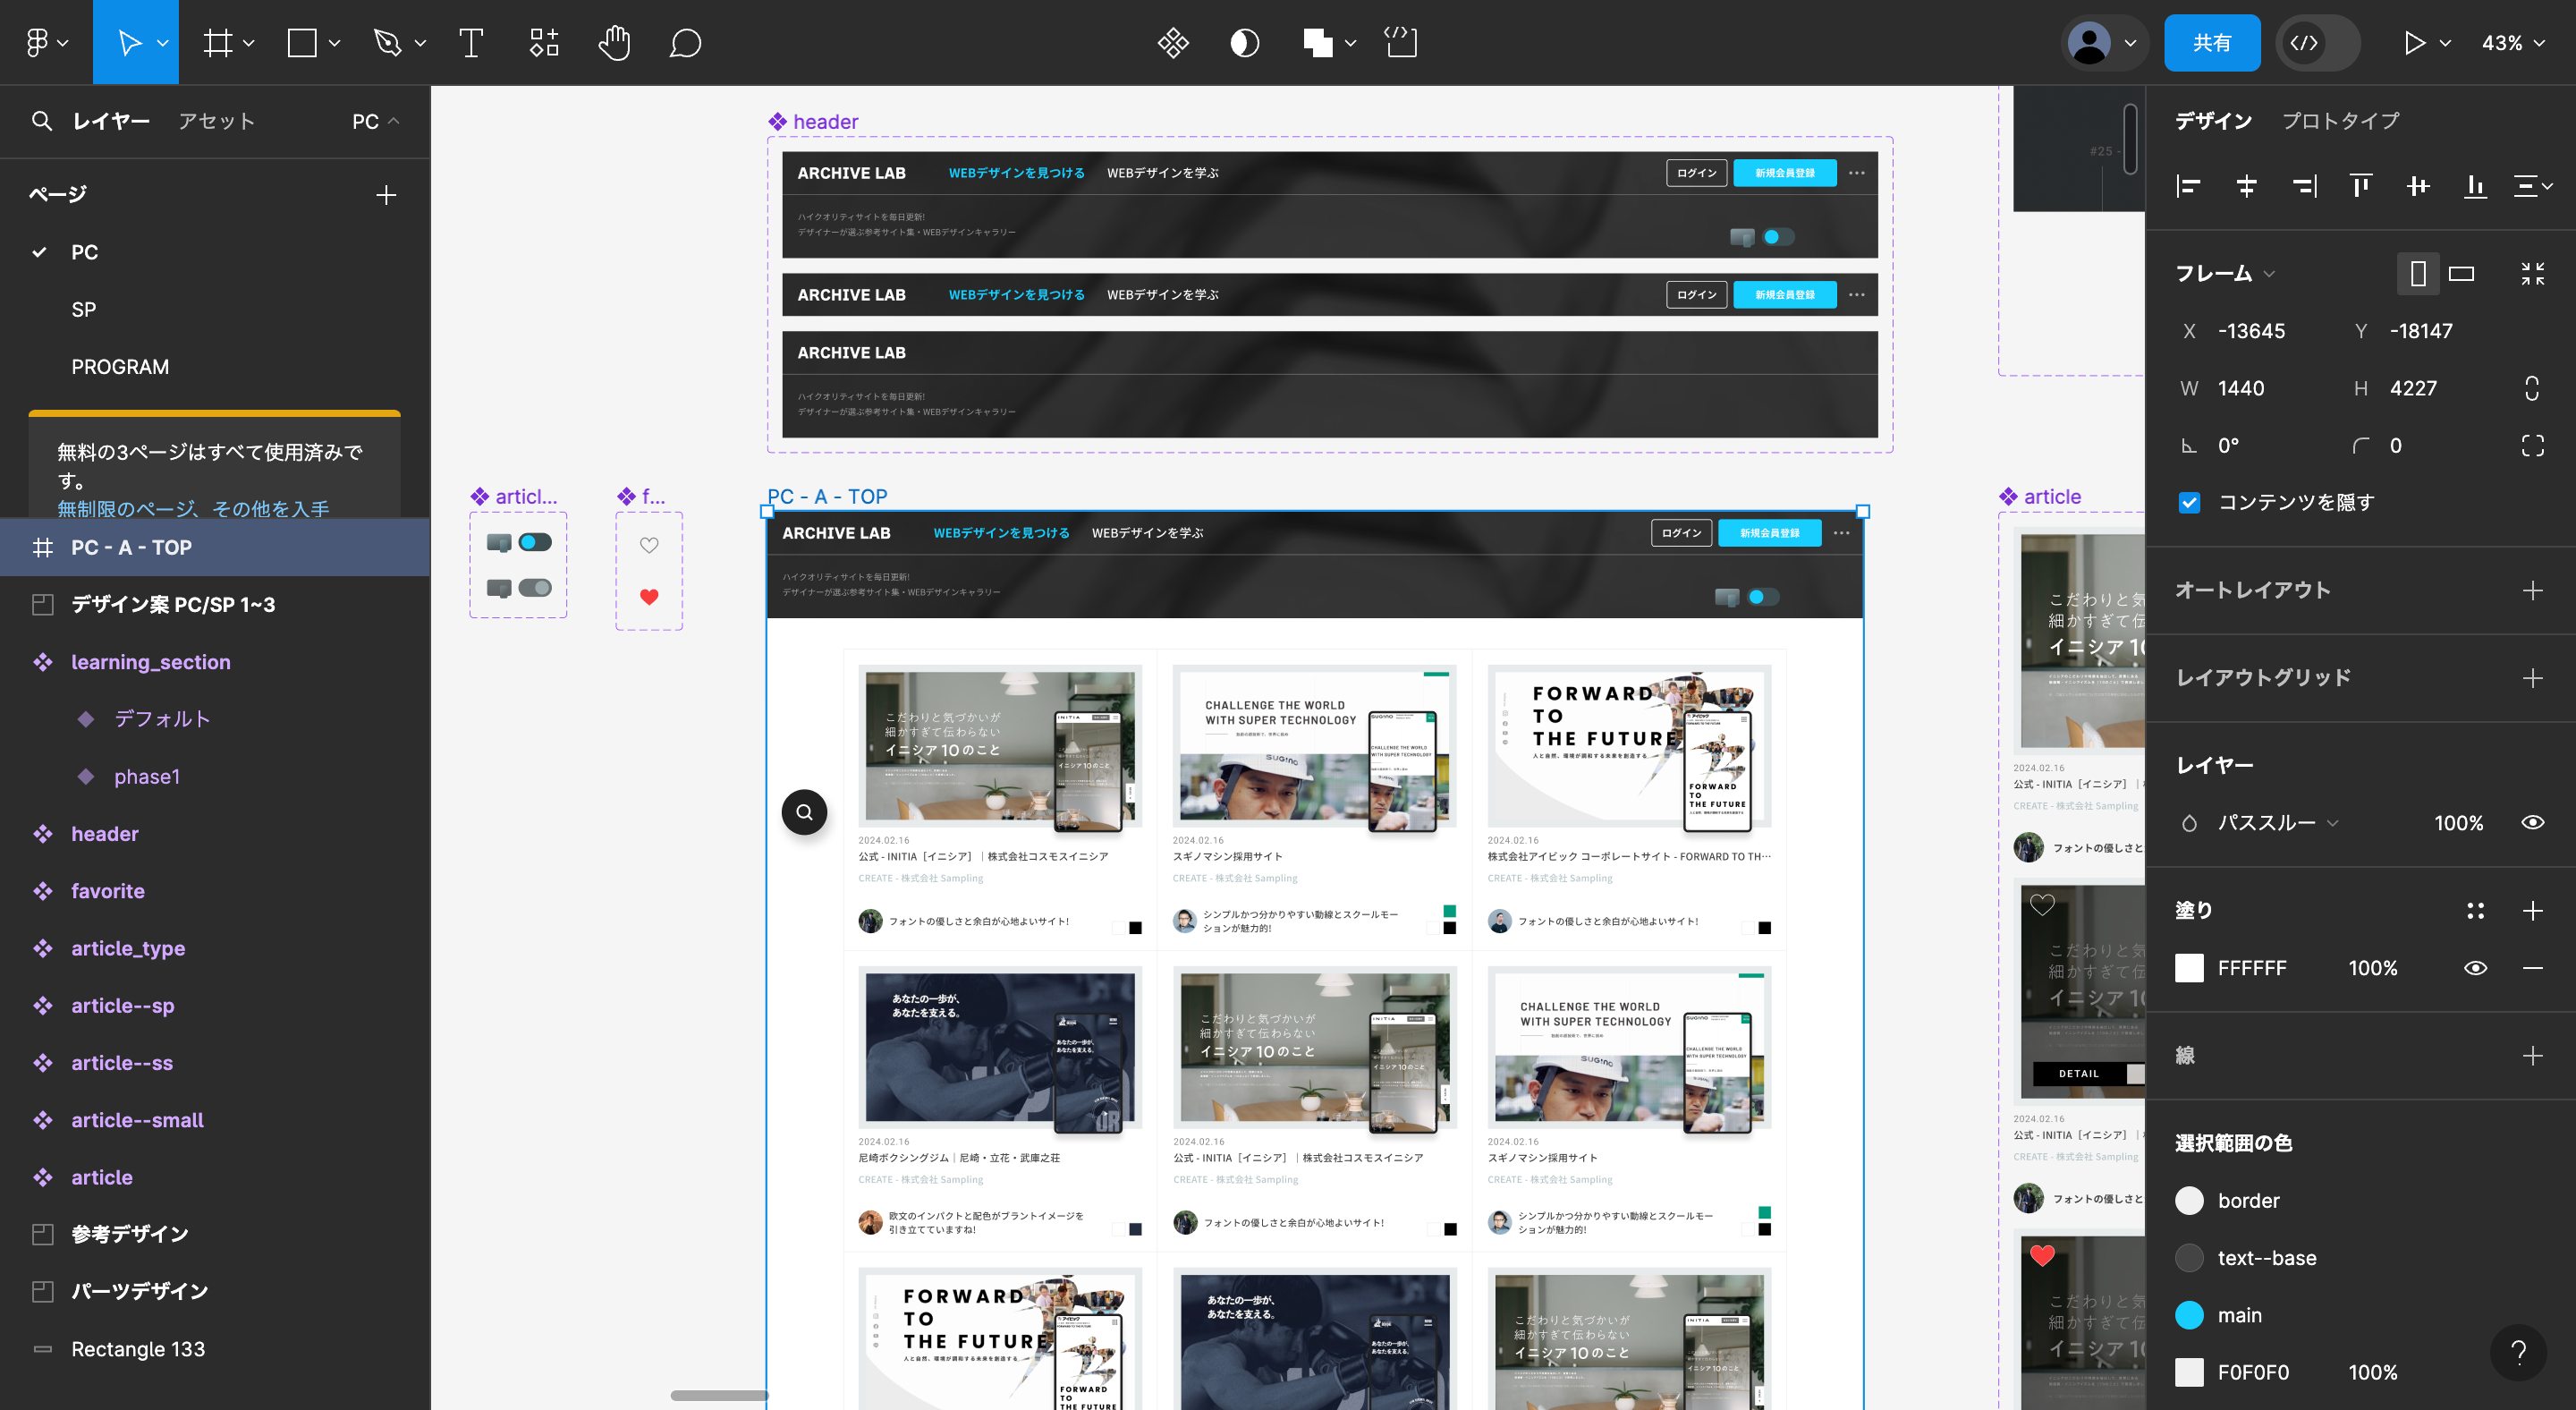This screenshot has height=1410, width=2576.
Task: Align vertical centers icon
Action: (x=2418, y=186)
